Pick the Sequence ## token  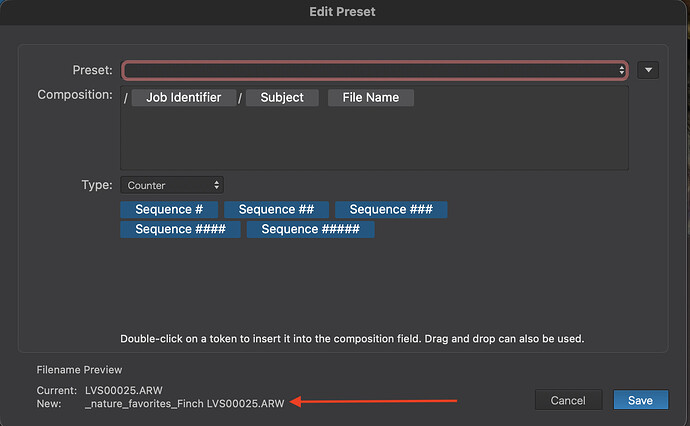(276, 209)
